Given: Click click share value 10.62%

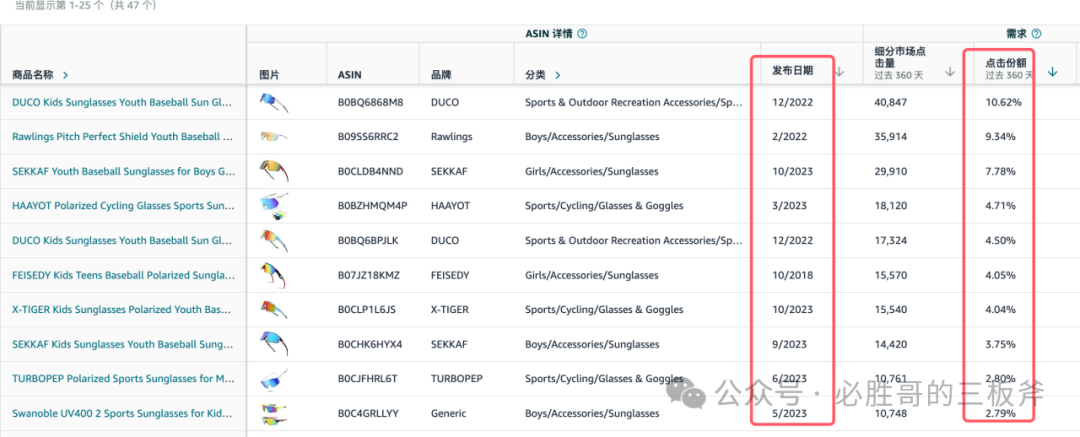Looking at the screenshot, I should coord(1004,102).
